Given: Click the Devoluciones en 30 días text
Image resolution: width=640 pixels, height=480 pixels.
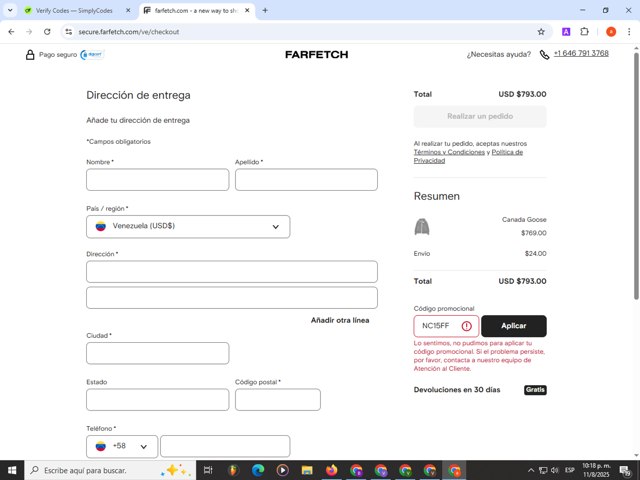Looking at the screenshot, I should (457, 390).
